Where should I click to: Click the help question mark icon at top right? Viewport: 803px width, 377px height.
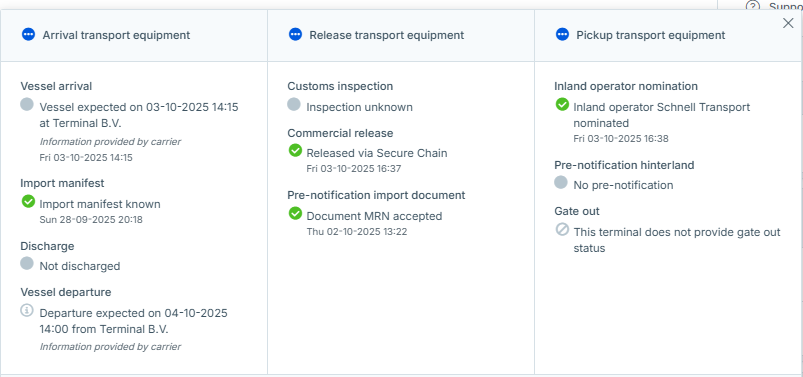[x=753, y=5]
